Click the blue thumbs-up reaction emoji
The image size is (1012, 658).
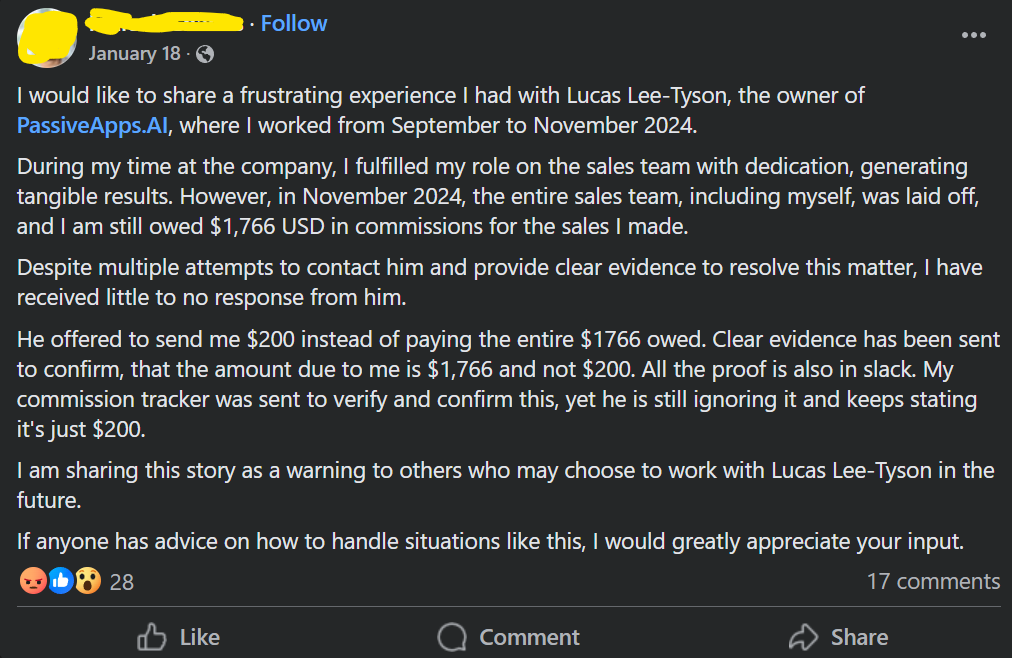(60, 581)
